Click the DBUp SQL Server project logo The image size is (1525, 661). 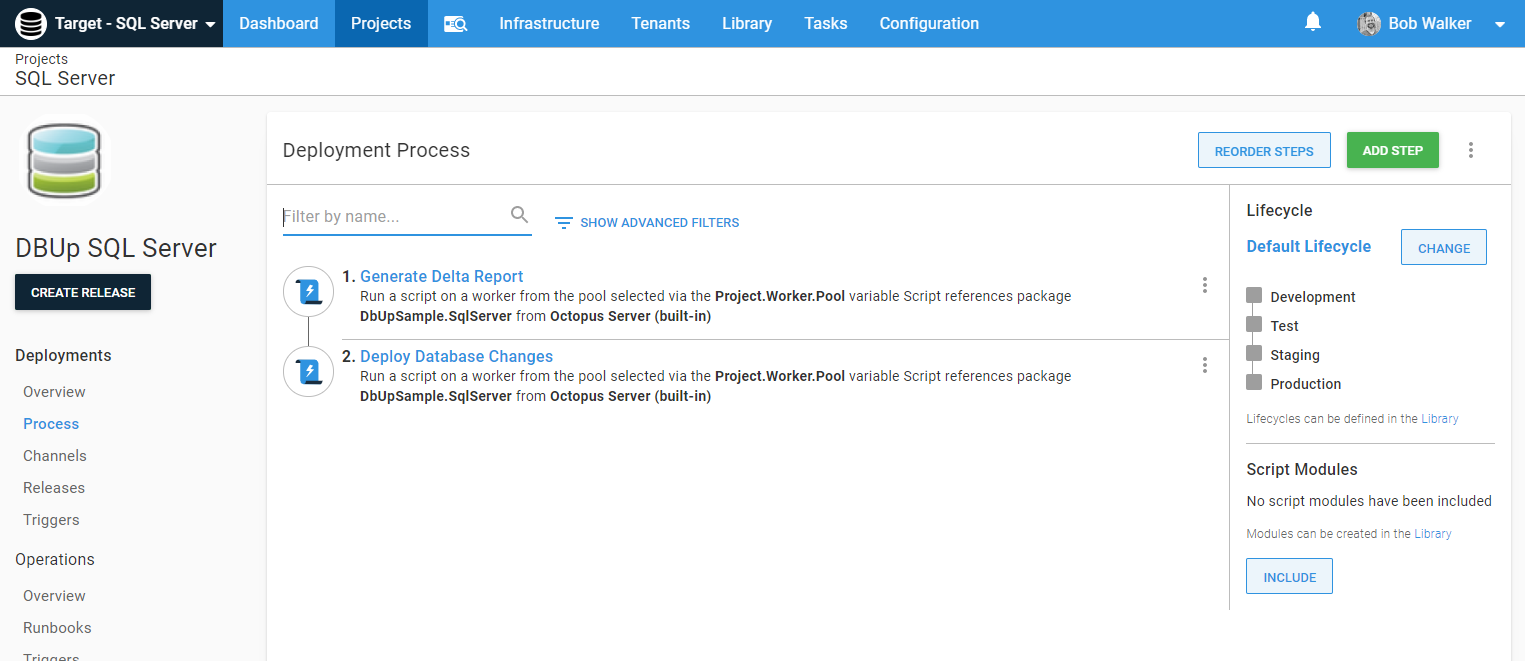point(65,161)
